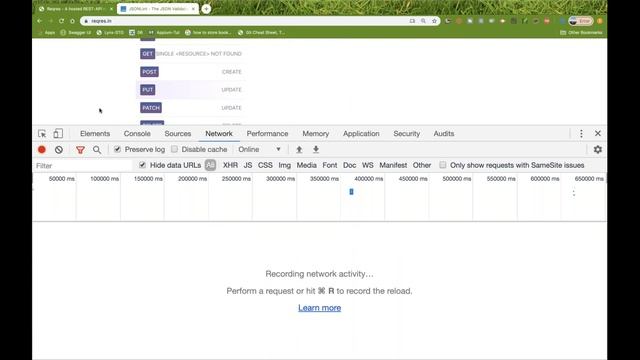Switch to the Reqres browser tab
This screenshot has height=360, width=640.
[x=74, y=9]
